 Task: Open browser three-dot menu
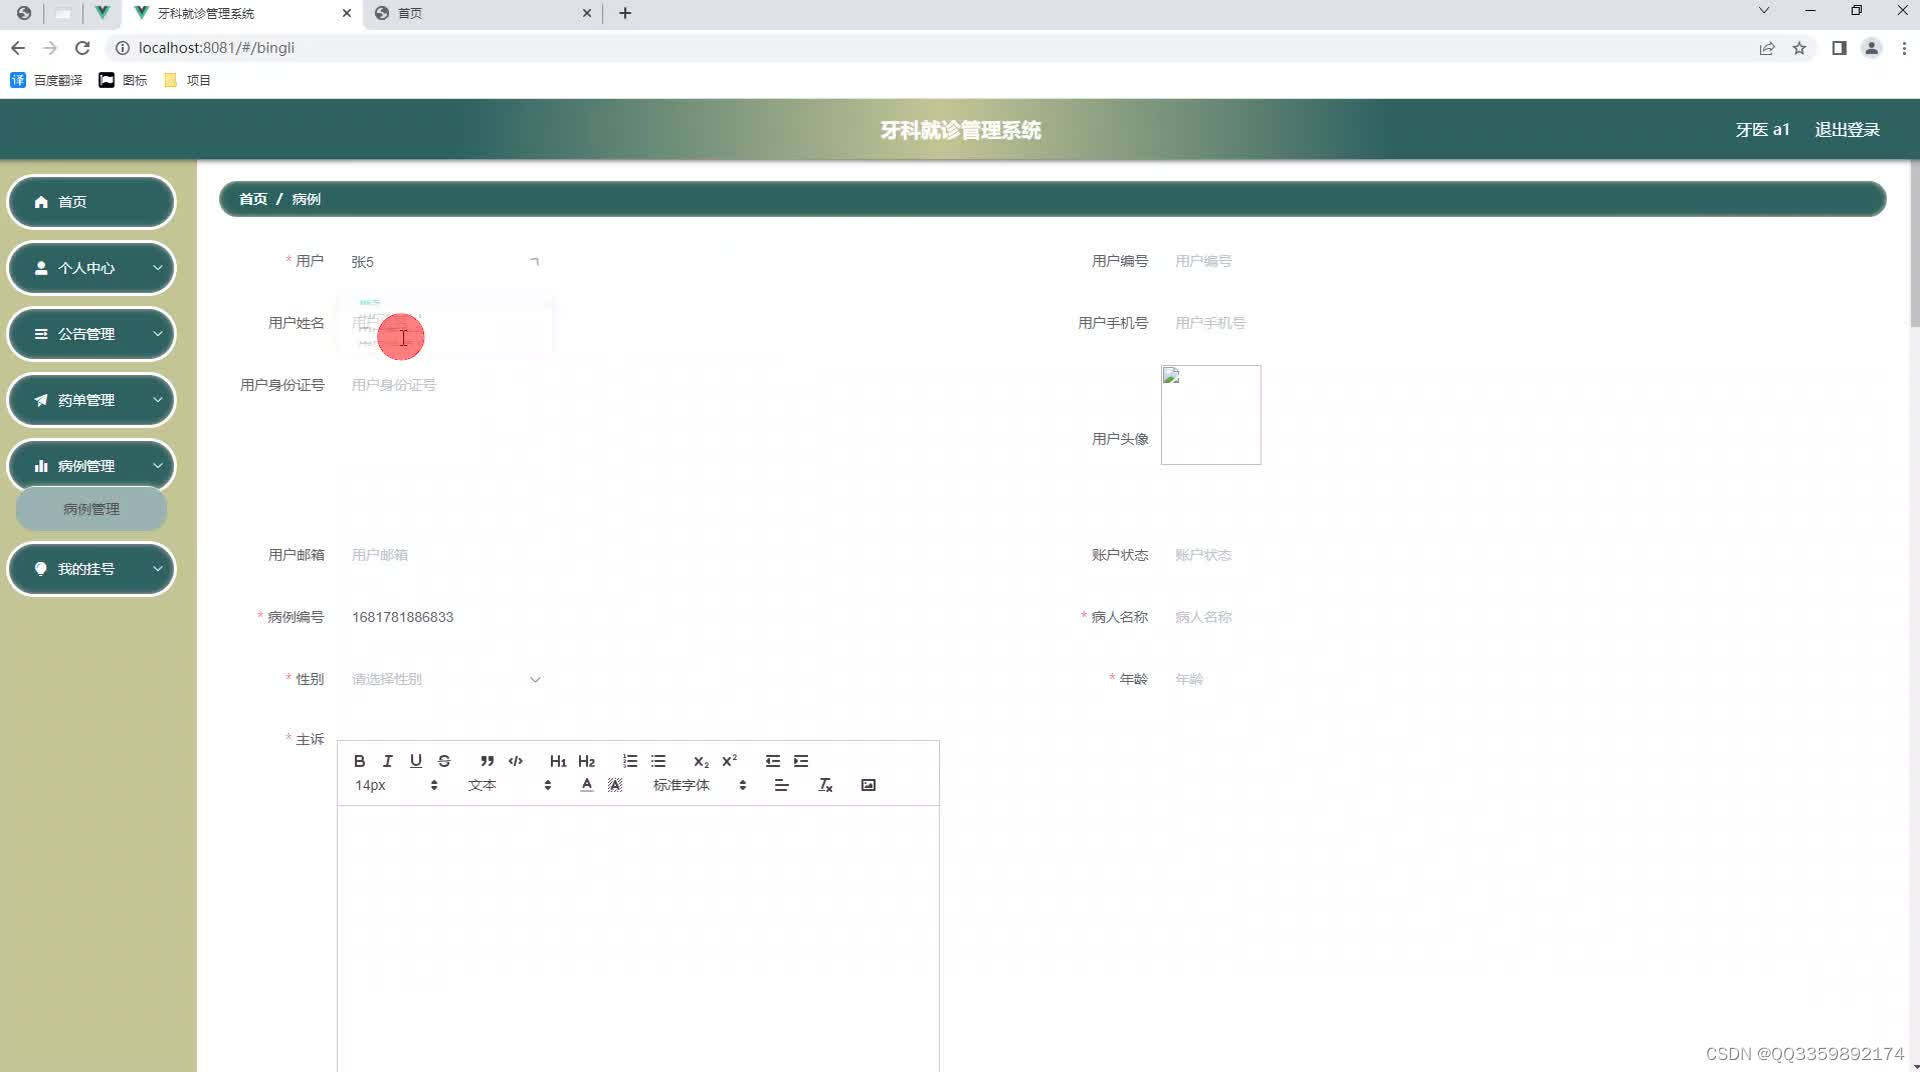pyautogui.click(x=1904, y=48)
